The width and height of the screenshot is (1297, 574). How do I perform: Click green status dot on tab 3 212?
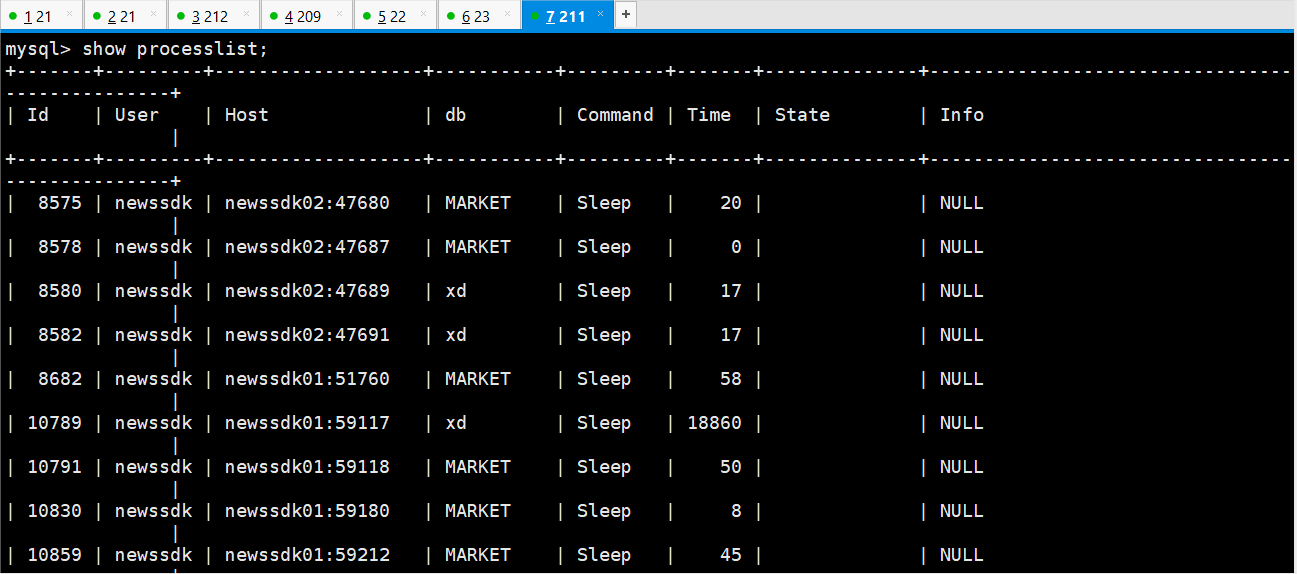coord(180,16)
